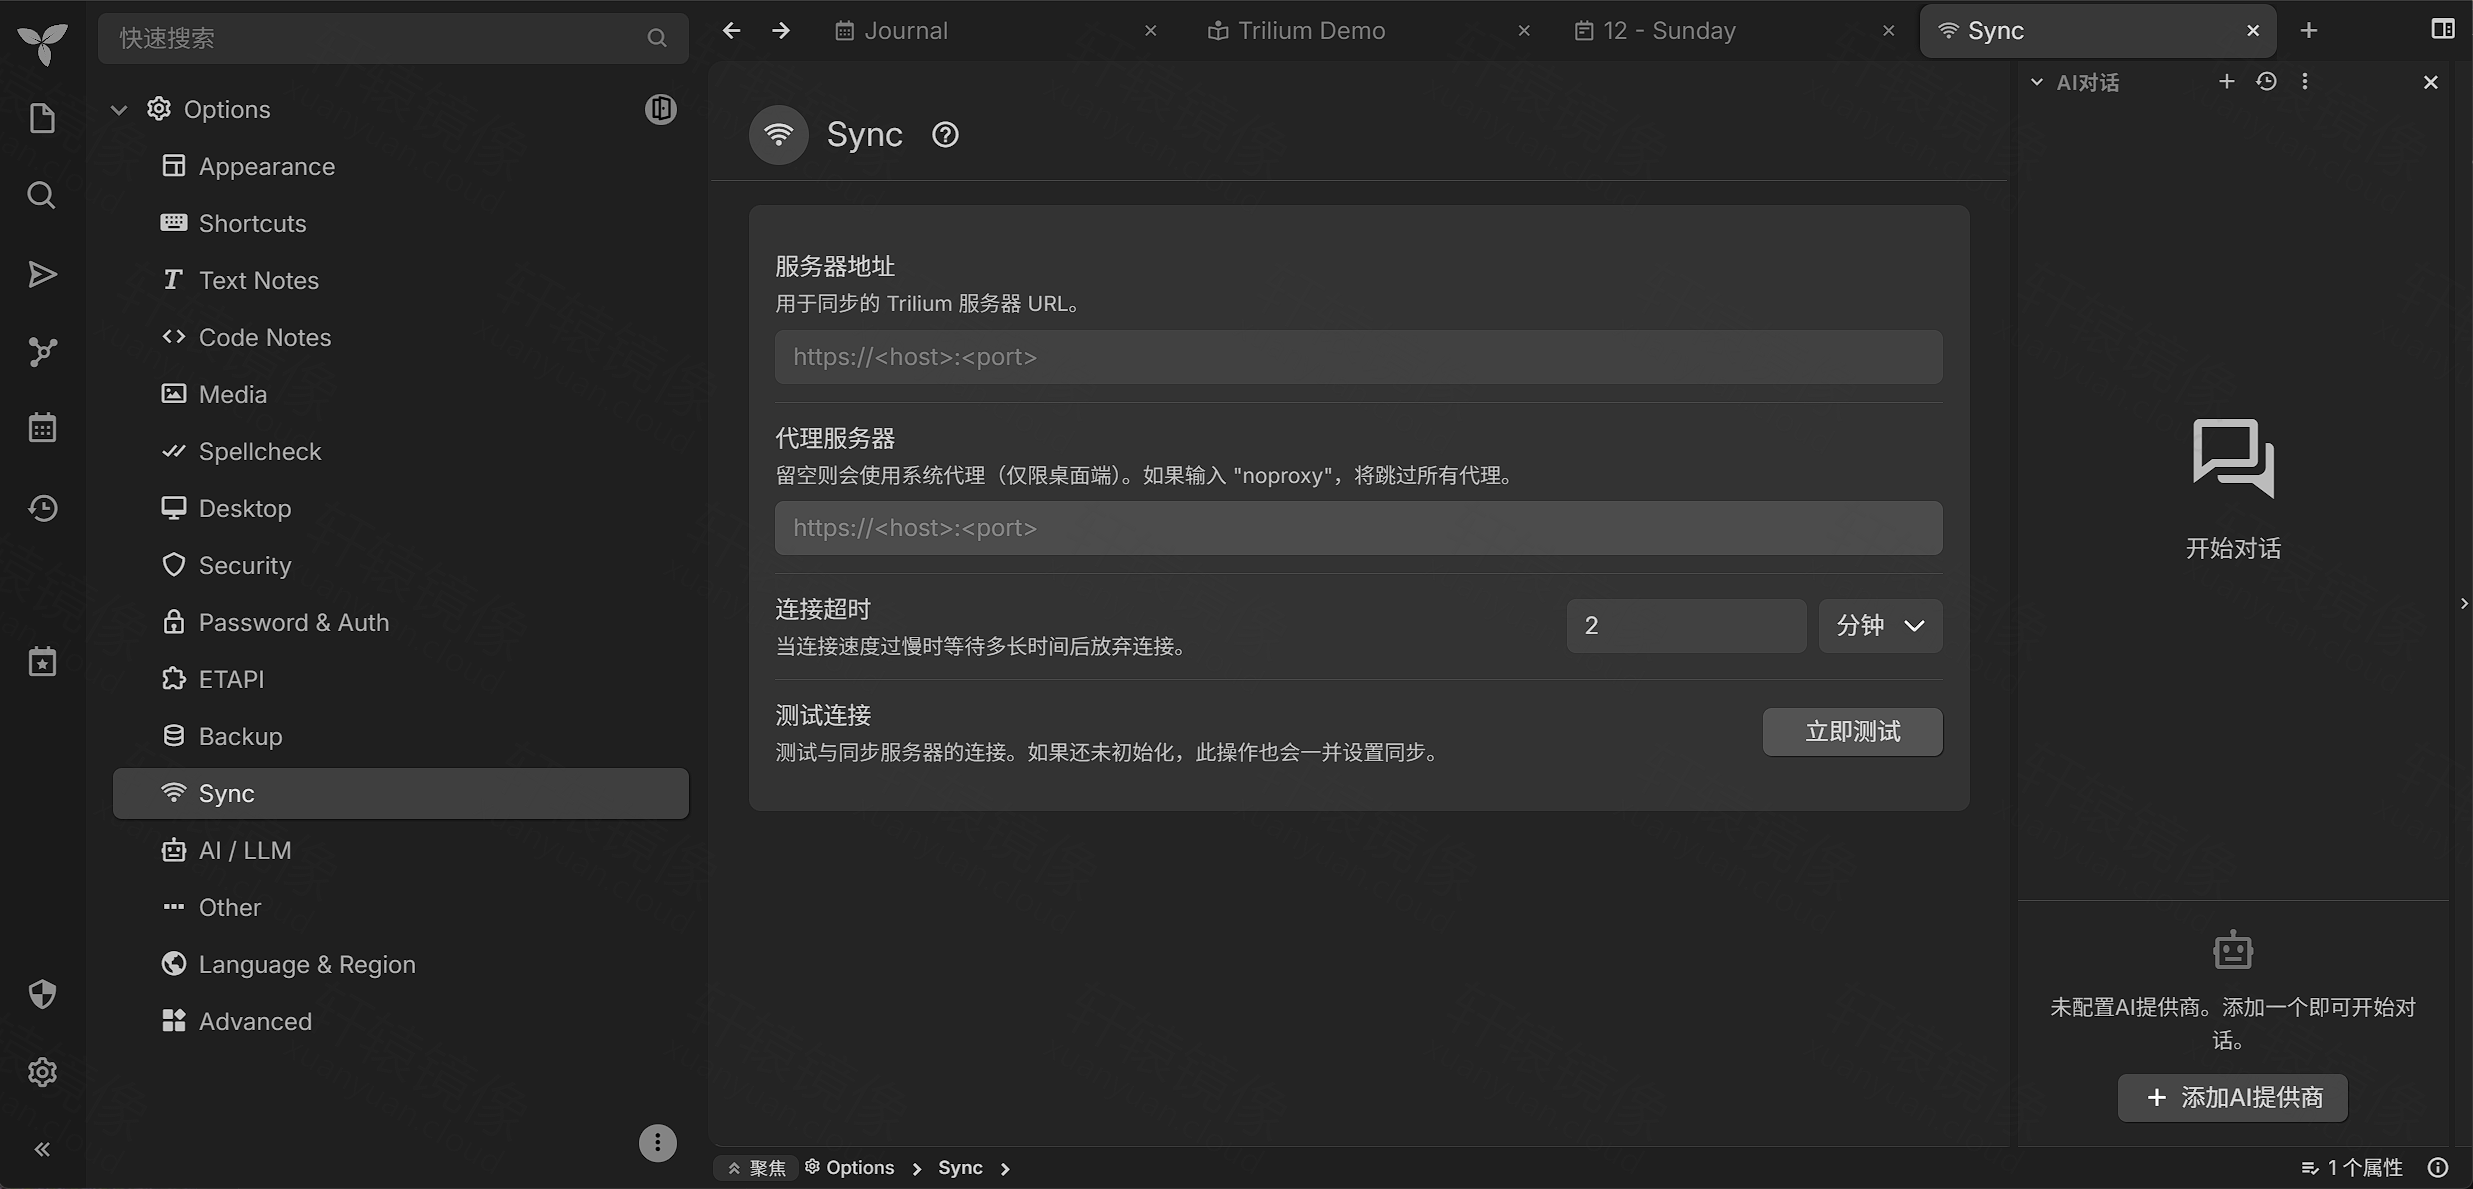2473x1189 pixels.
Task: Open the new note icon in left launcher
Action: click(x=42, y=118)
